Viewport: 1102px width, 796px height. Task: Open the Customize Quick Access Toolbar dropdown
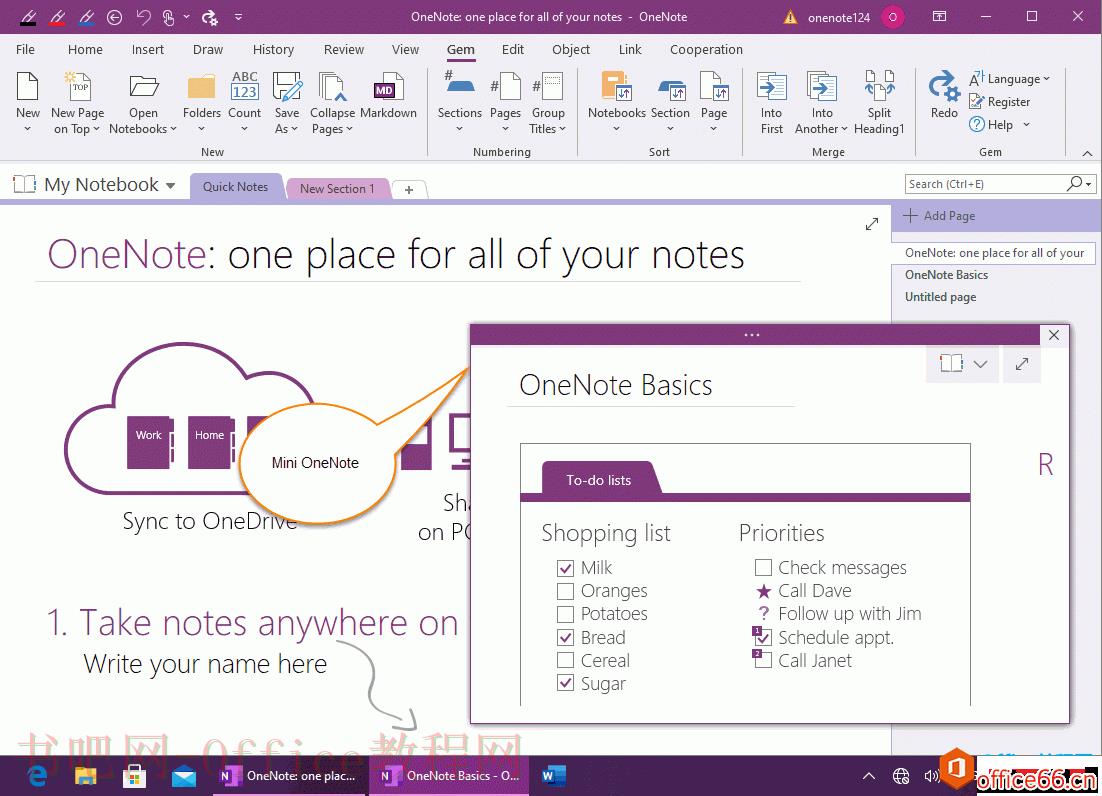(x=238, y=17)
